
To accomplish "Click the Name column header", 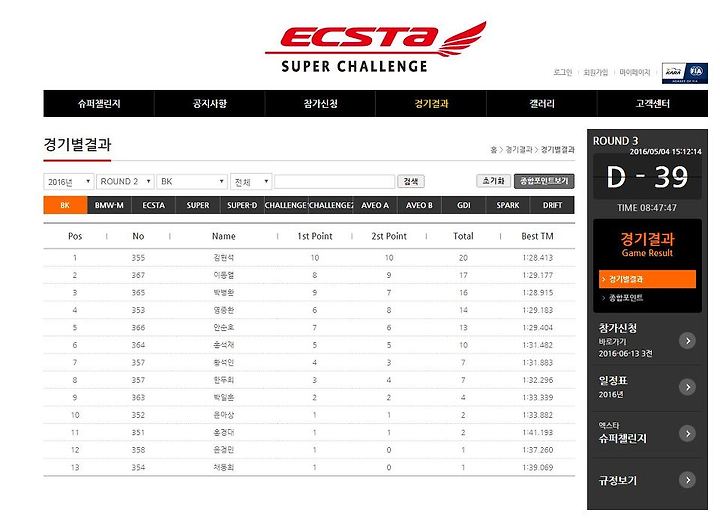I will click(x=224, y=236).
